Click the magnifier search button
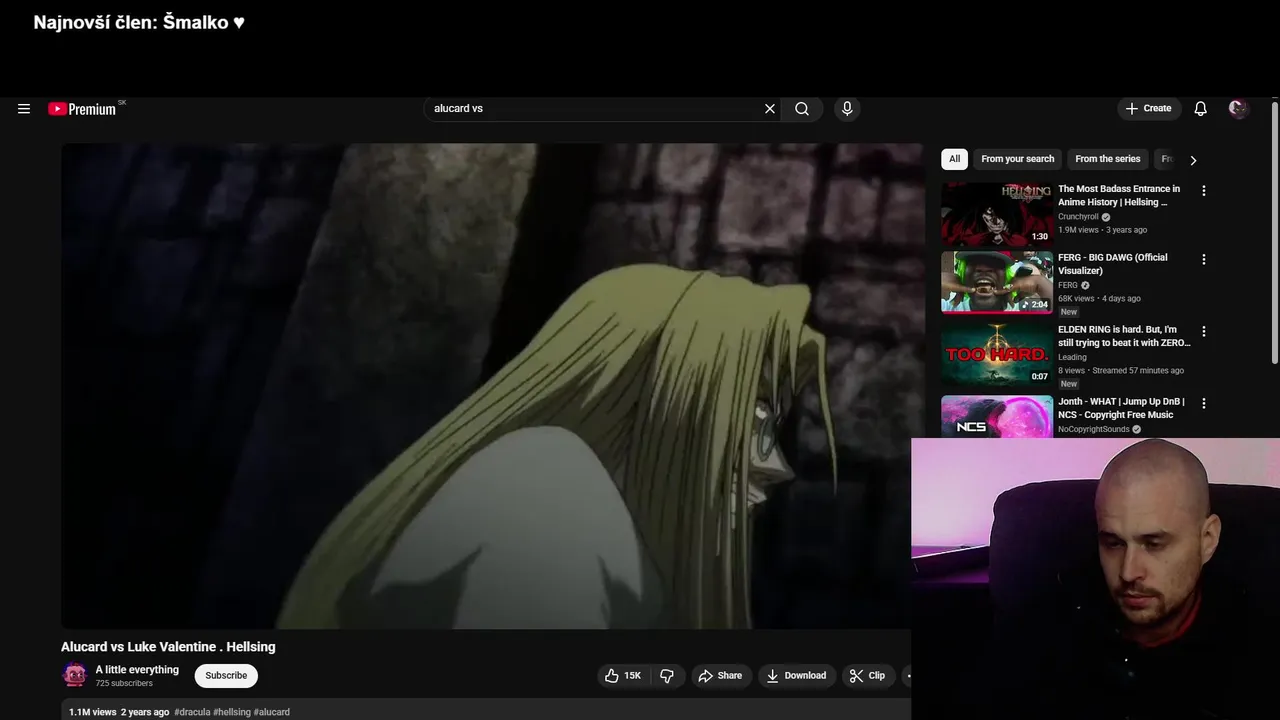1280x720 pixels. 802,109
